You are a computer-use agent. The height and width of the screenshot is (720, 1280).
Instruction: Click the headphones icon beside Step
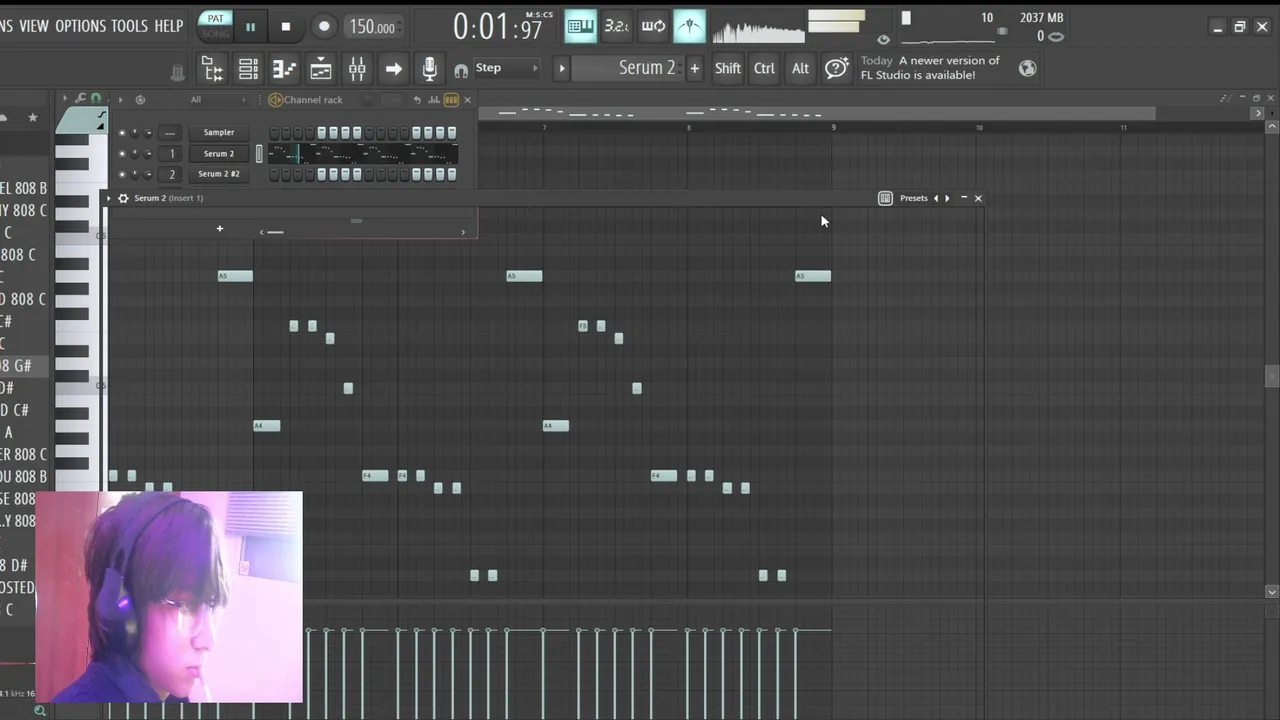click(461, 71)
